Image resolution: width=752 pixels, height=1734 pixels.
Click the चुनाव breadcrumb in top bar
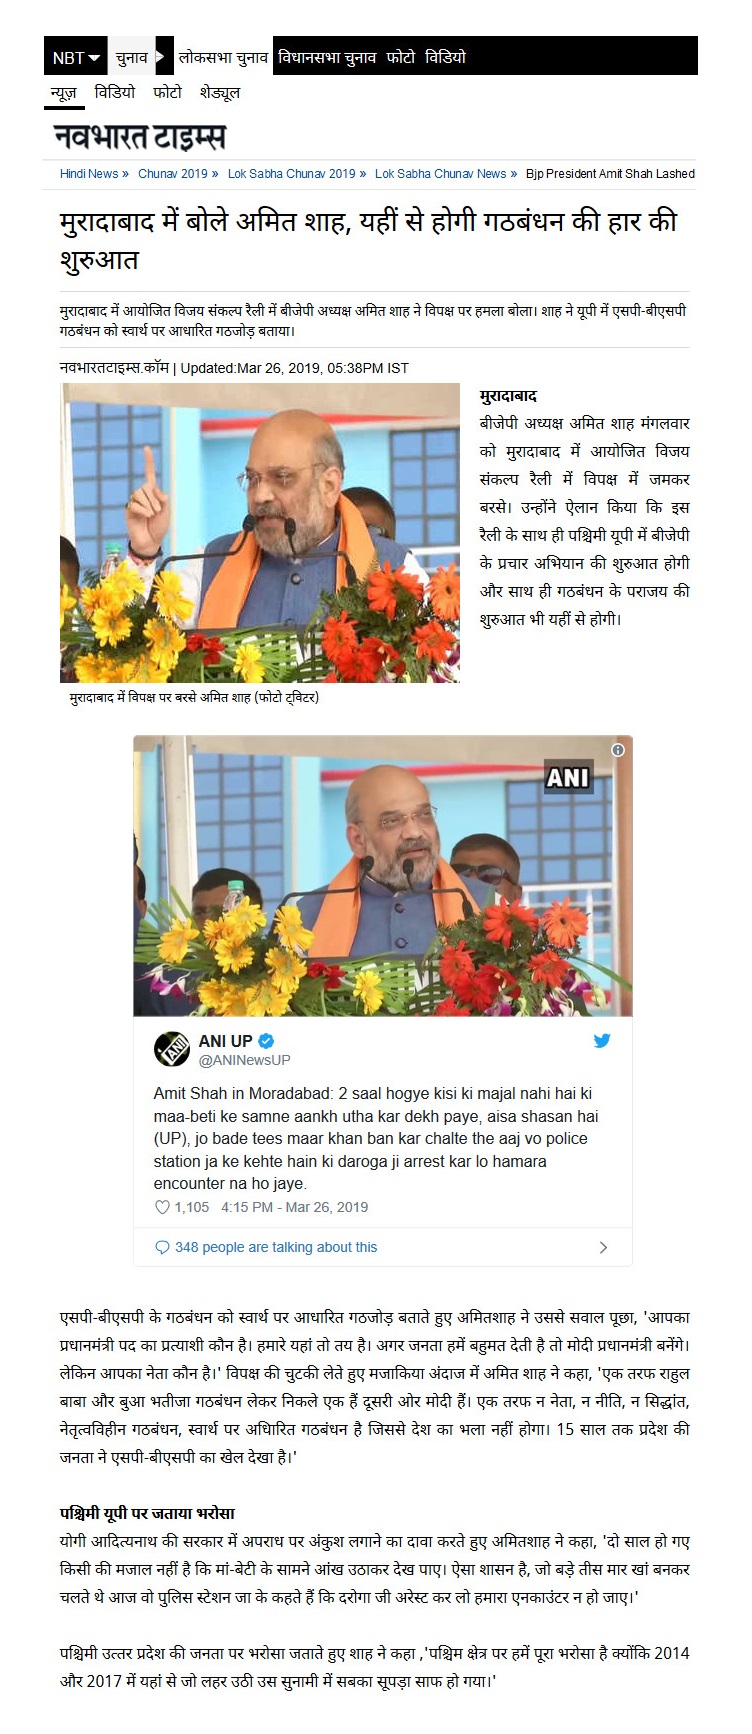[131, 58]
